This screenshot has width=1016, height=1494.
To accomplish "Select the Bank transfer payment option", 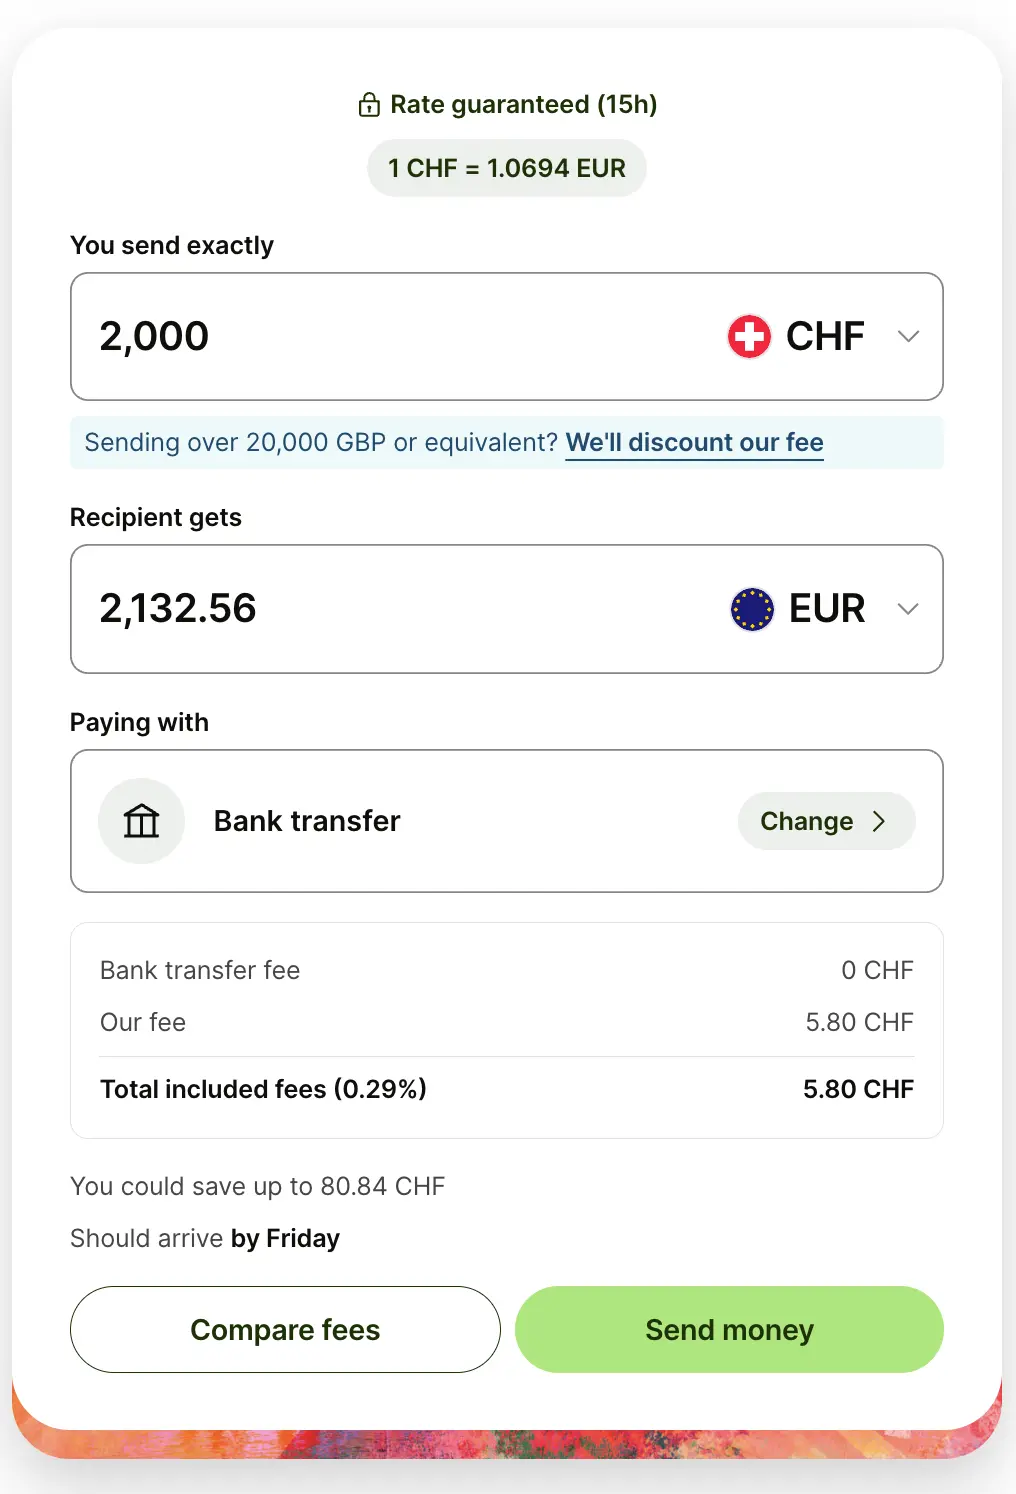I will click(507, 821).
